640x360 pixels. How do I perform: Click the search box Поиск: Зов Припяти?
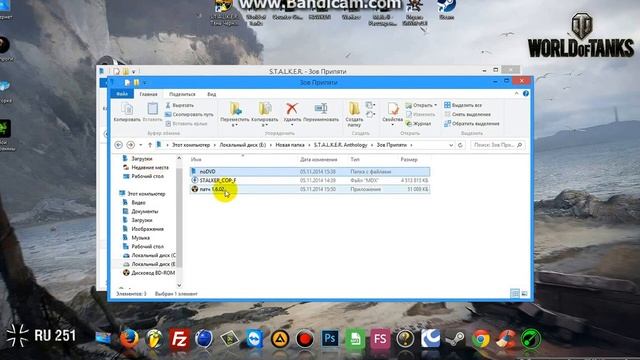pyautogui.click(x=497, y=145)
